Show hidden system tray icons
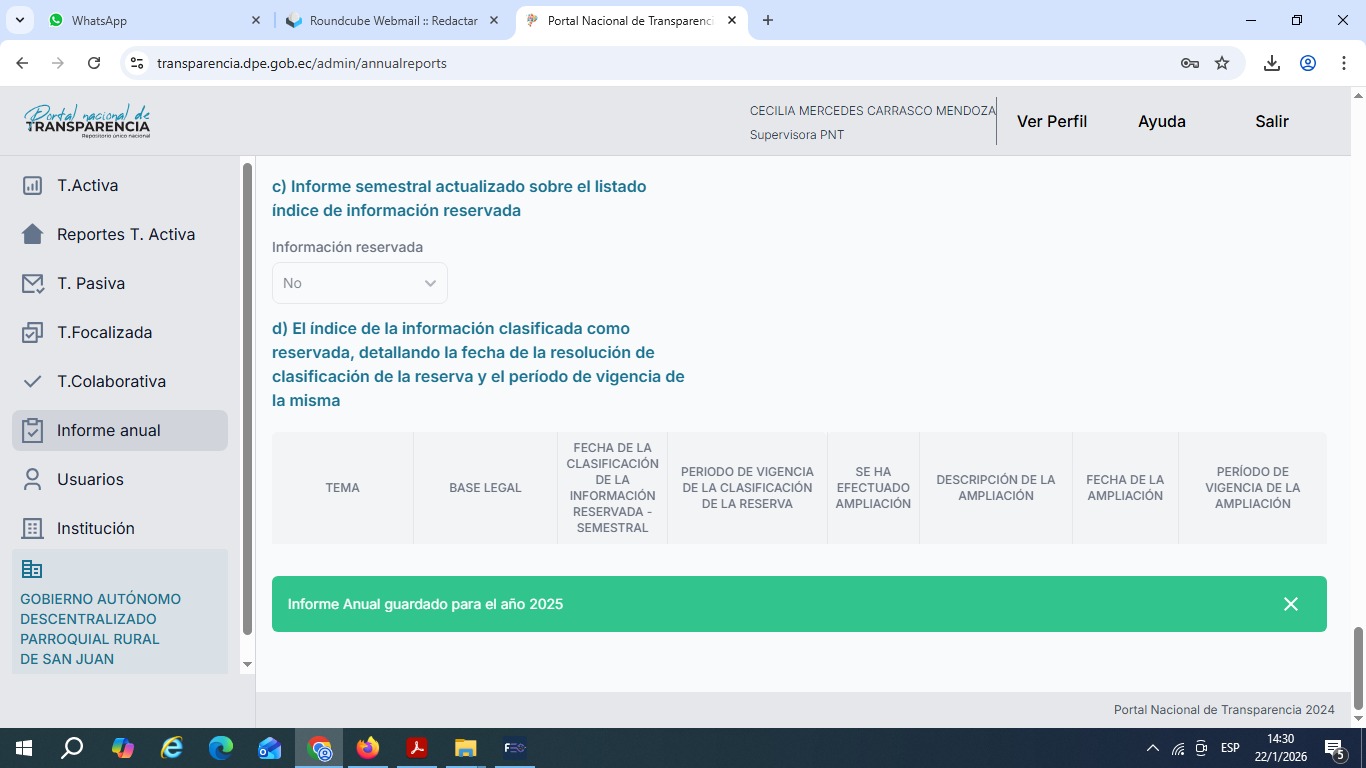This screenshot has height=768, width=1366. tap(1152, 748)
